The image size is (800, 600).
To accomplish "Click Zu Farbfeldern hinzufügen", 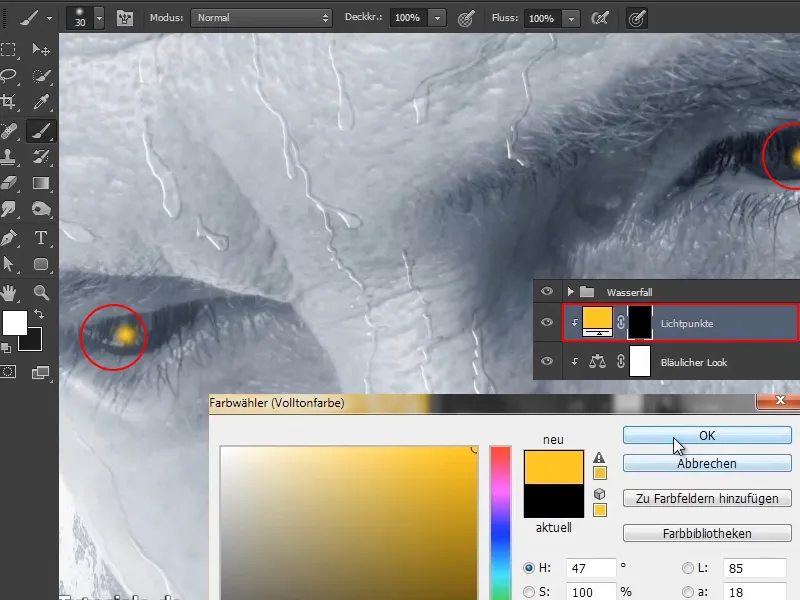I will point(707,498).
